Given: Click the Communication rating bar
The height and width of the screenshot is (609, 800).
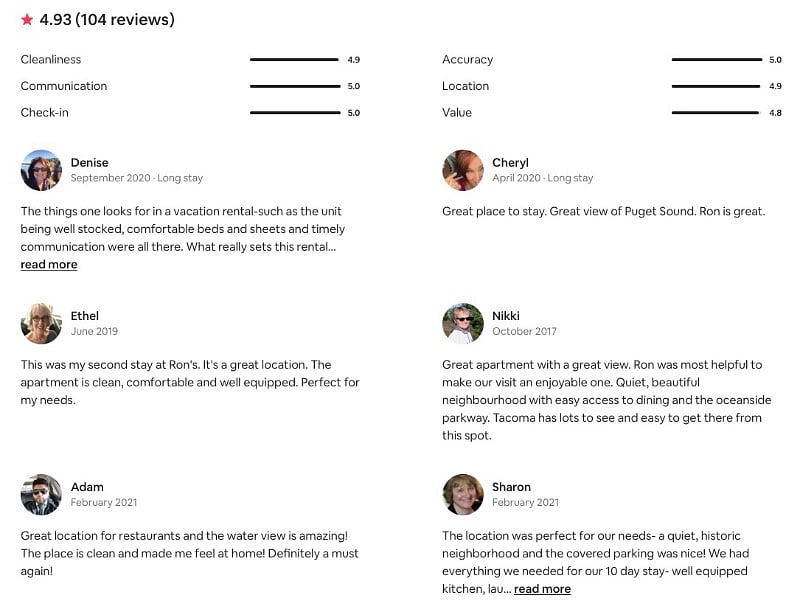Looking at the screenshot, I should click(x=295, y=86).
